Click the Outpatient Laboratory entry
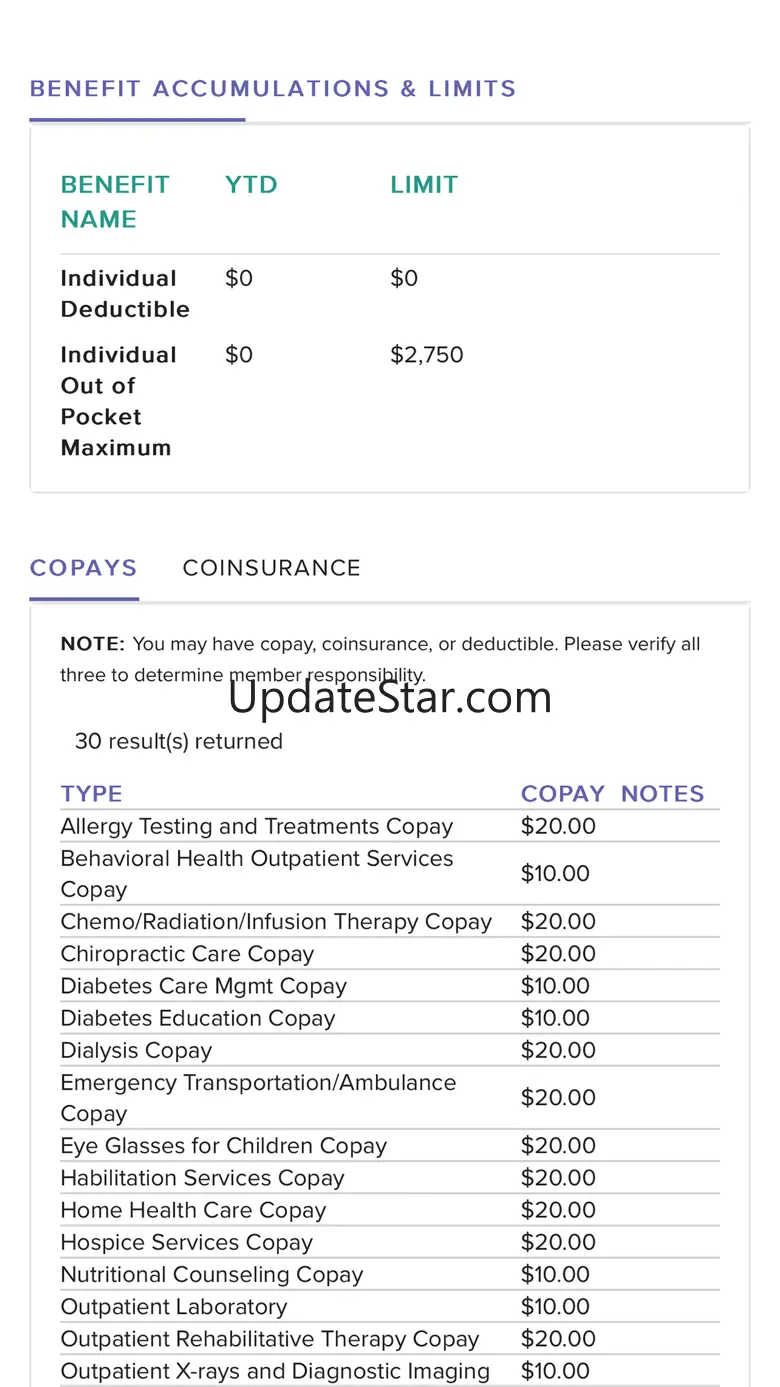 tap(173, 1307)
